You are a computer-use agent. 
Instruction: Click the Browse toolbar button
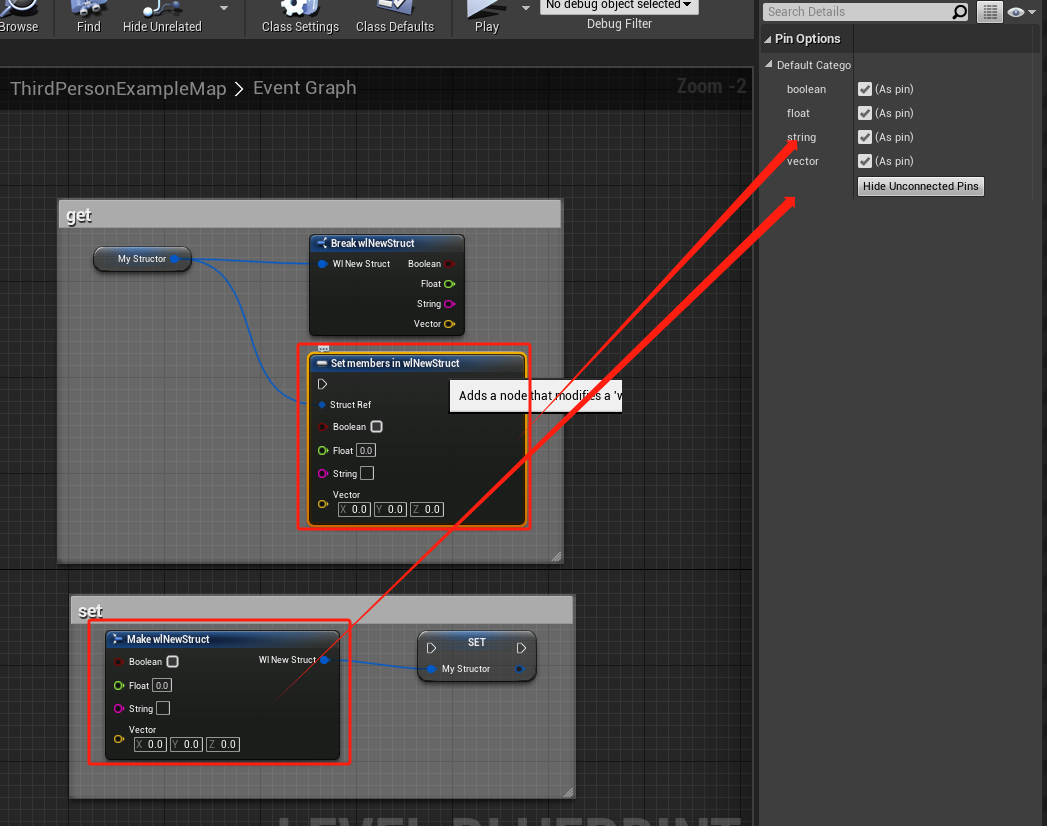pyautogui.click(x=19, y=17)
